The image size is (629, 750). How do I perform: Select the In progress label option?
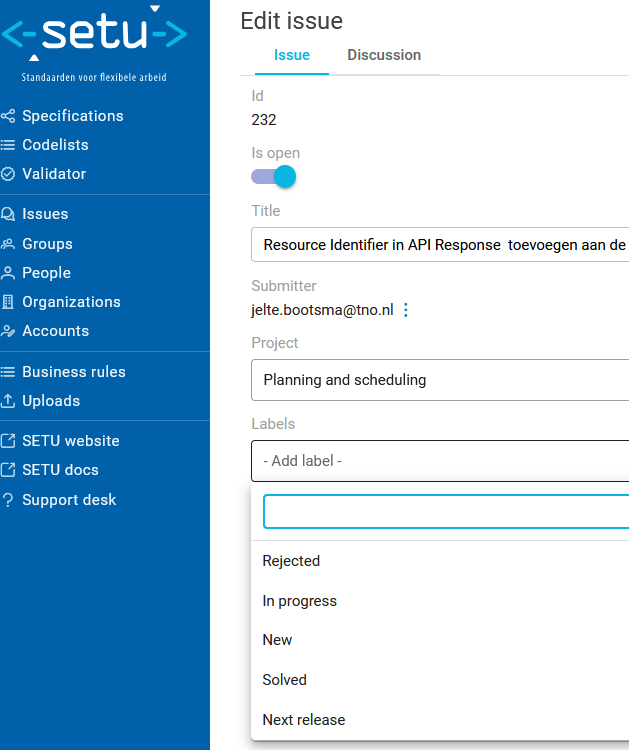(440, 601)
